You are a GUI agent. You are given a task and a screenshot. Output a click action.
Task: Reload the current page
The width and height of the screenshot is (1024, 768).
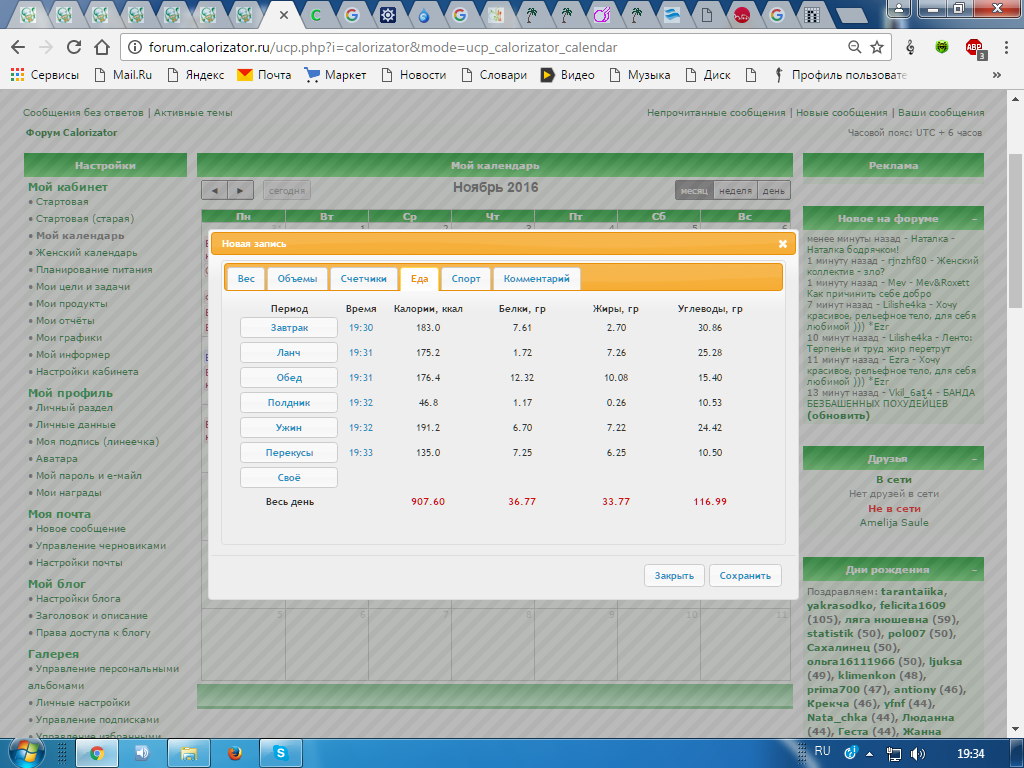point(74,47)
